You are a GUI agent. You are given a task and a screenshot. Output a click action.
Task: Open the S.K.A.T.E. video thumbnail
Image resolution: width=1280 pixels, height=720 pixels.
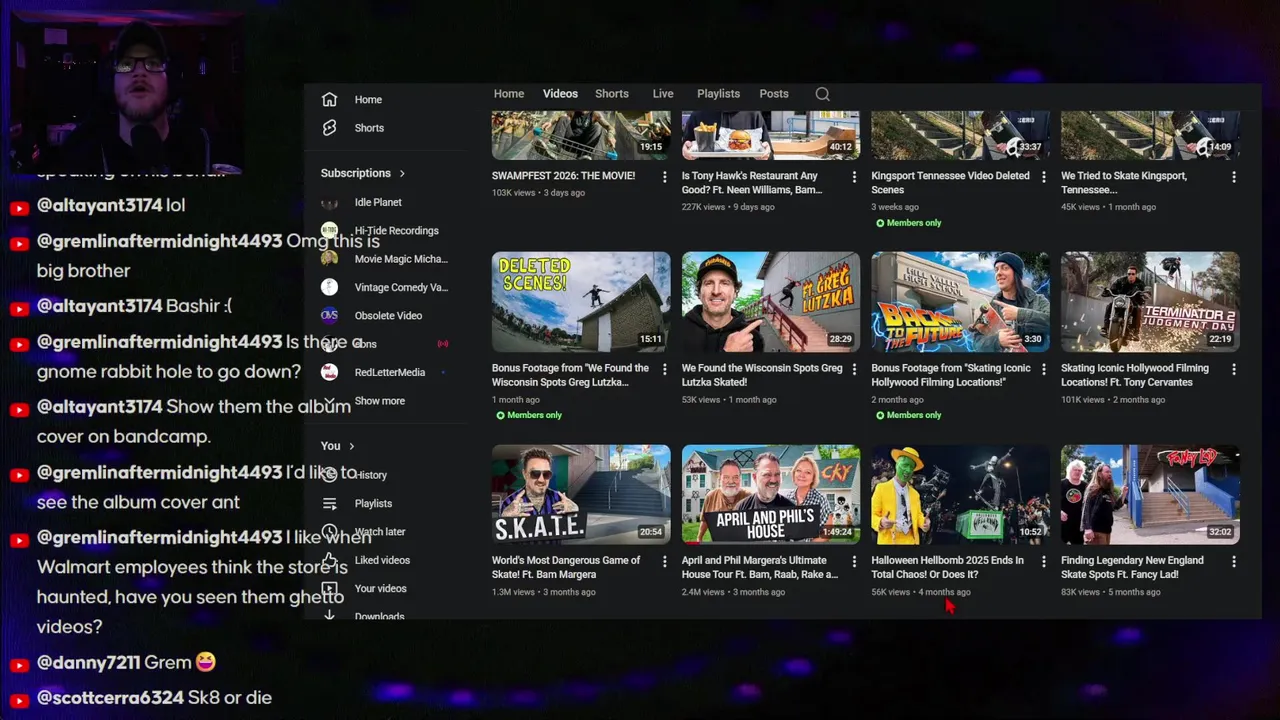[581, 495]
